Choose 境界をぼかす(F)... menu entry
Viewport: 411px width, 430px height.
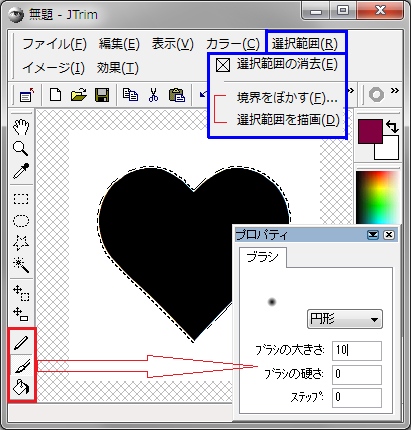pyautogui.click(x=287, y=98)
